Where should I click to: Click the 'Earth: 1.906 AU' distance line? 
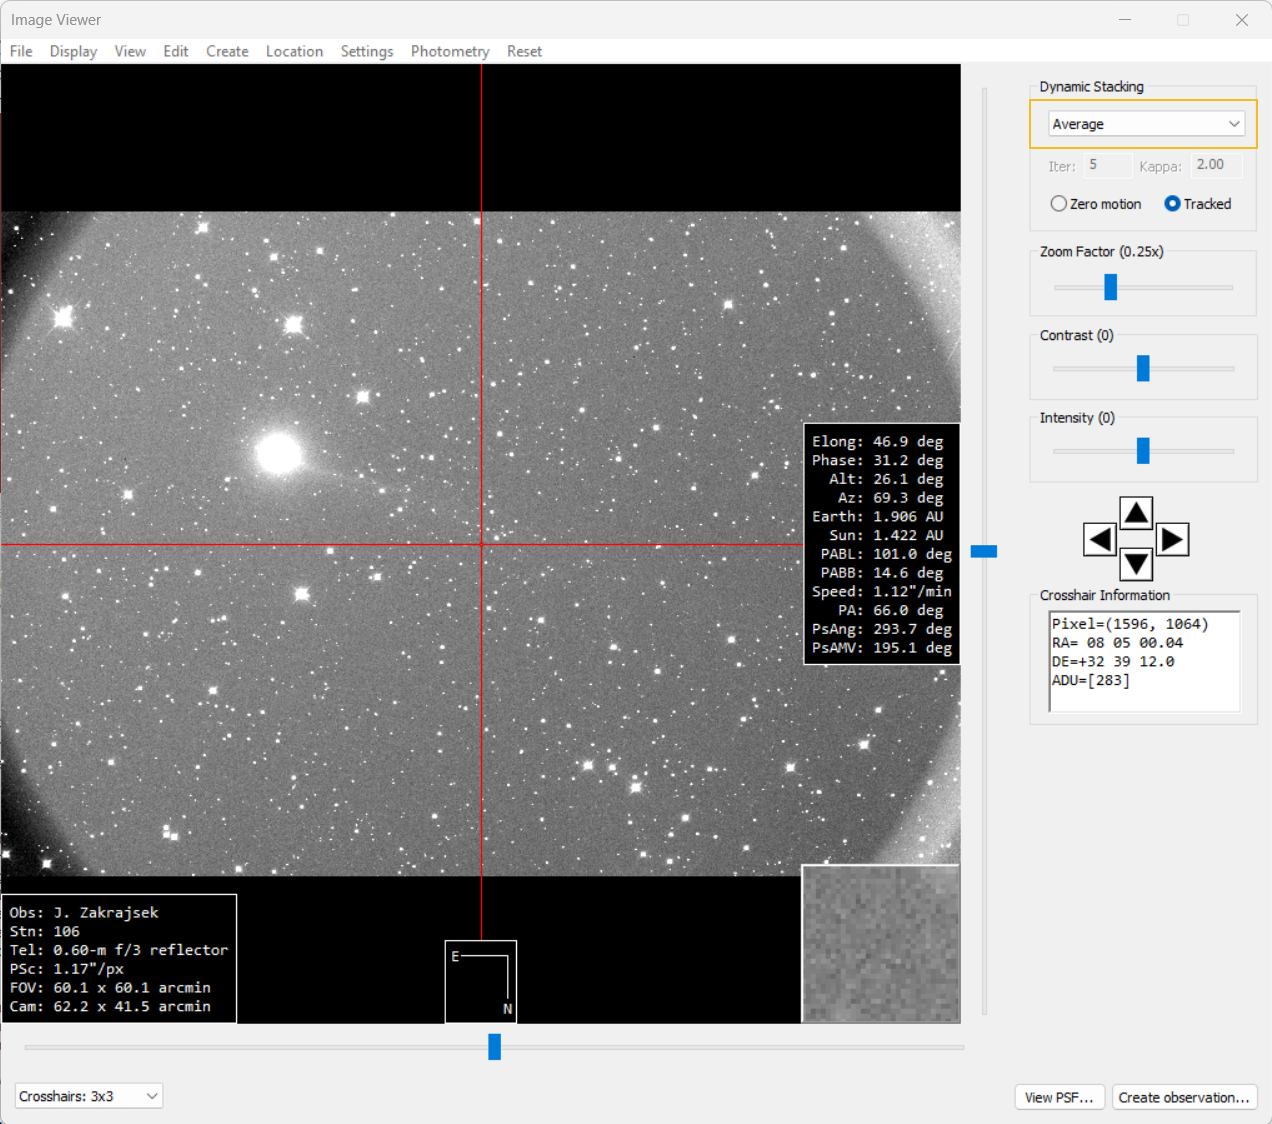878,516
